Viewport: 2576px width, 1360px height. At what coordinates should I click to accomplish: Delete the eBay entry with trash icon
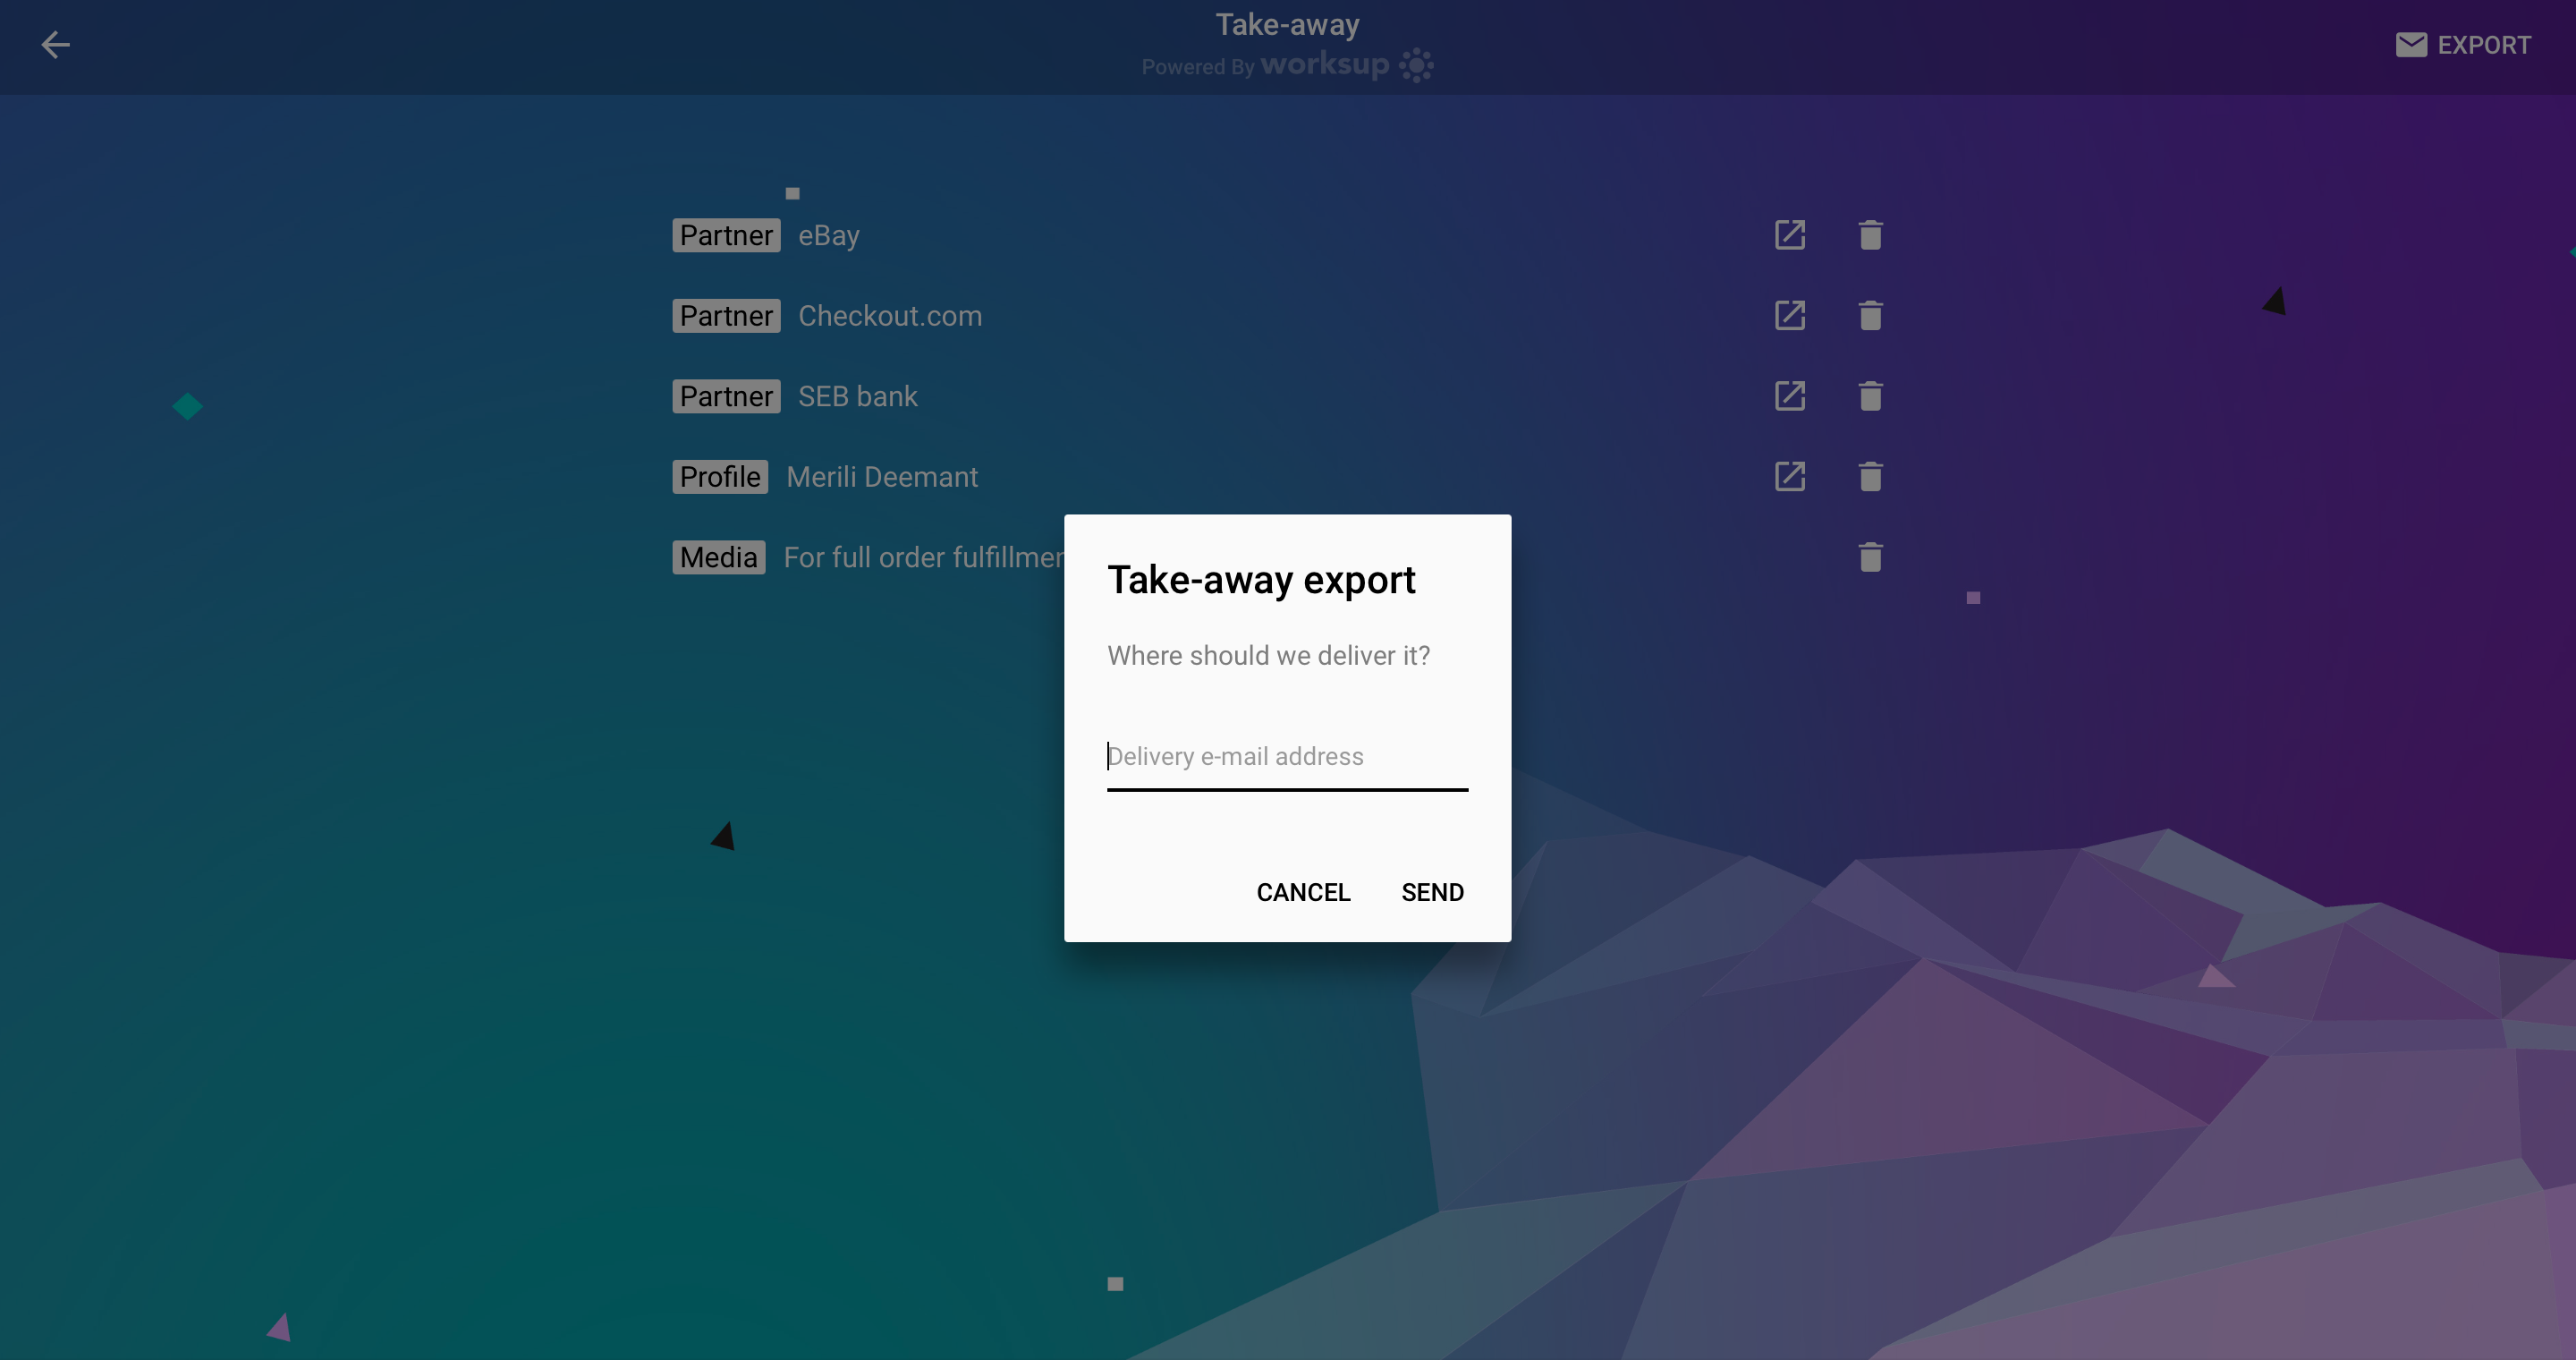click(1870, 235)
